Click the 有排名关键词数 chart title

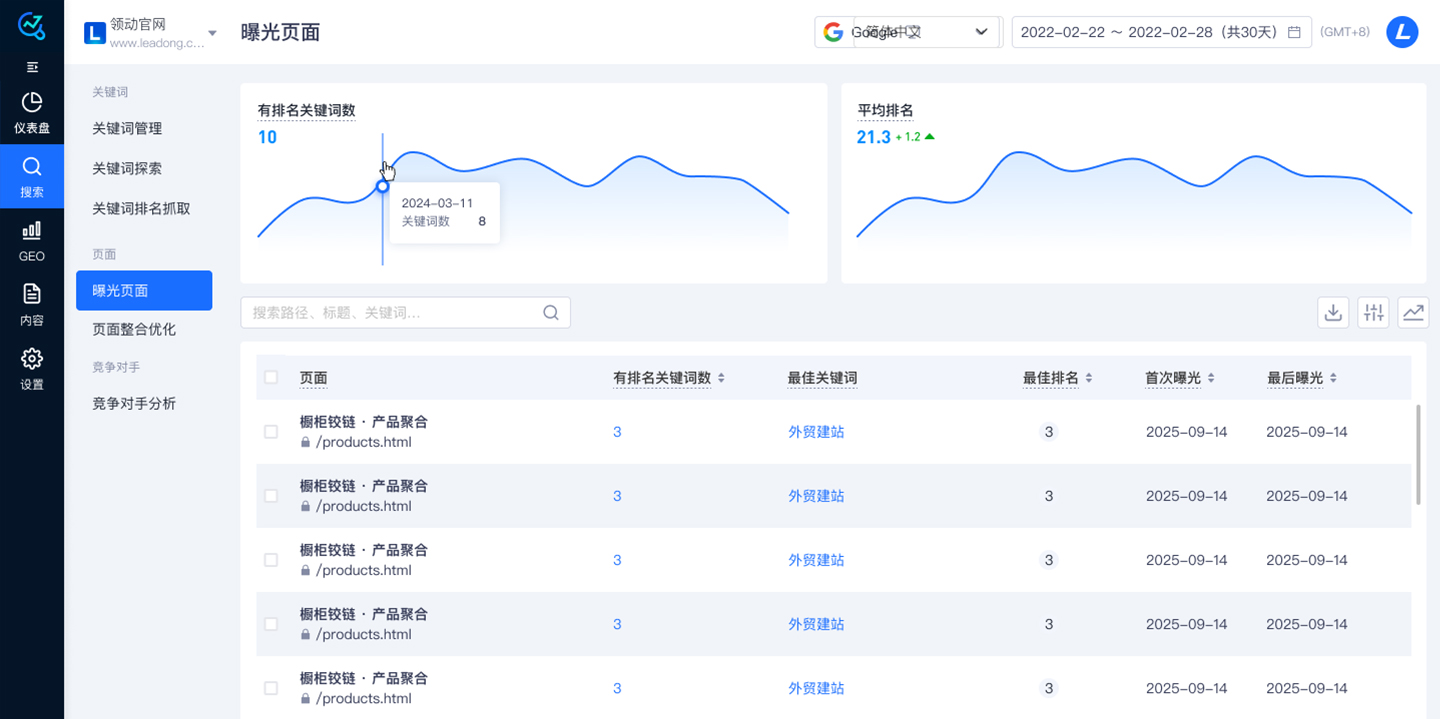[306, 110]
